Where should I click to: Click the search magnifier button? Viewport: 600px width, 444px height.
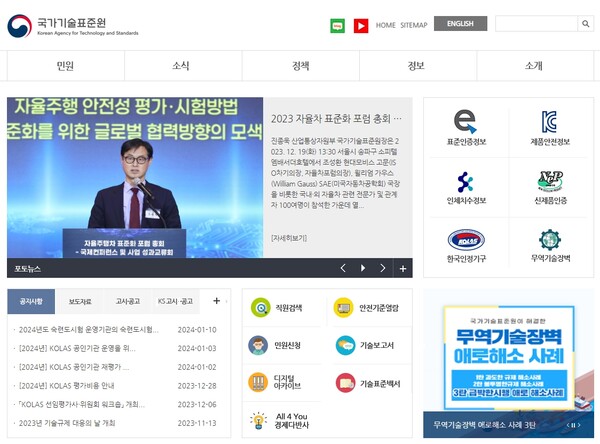pos(585,24)
